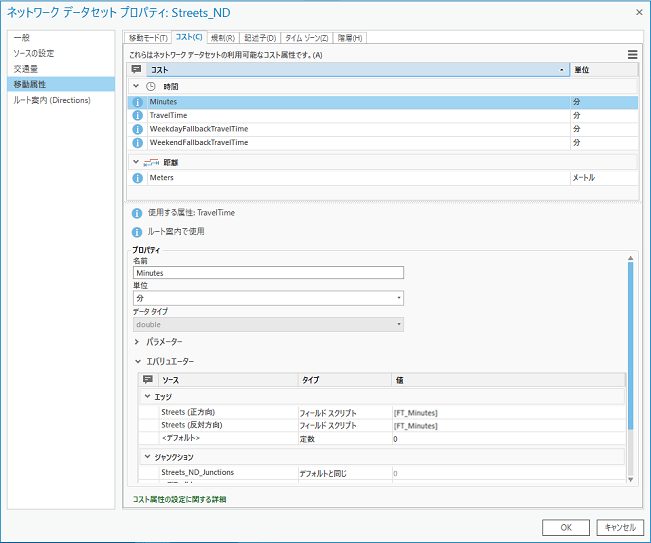The height and width of the screenshot is (543, 651).
Task: Click the info icon beside Meters row
Action: pos(137,177)
